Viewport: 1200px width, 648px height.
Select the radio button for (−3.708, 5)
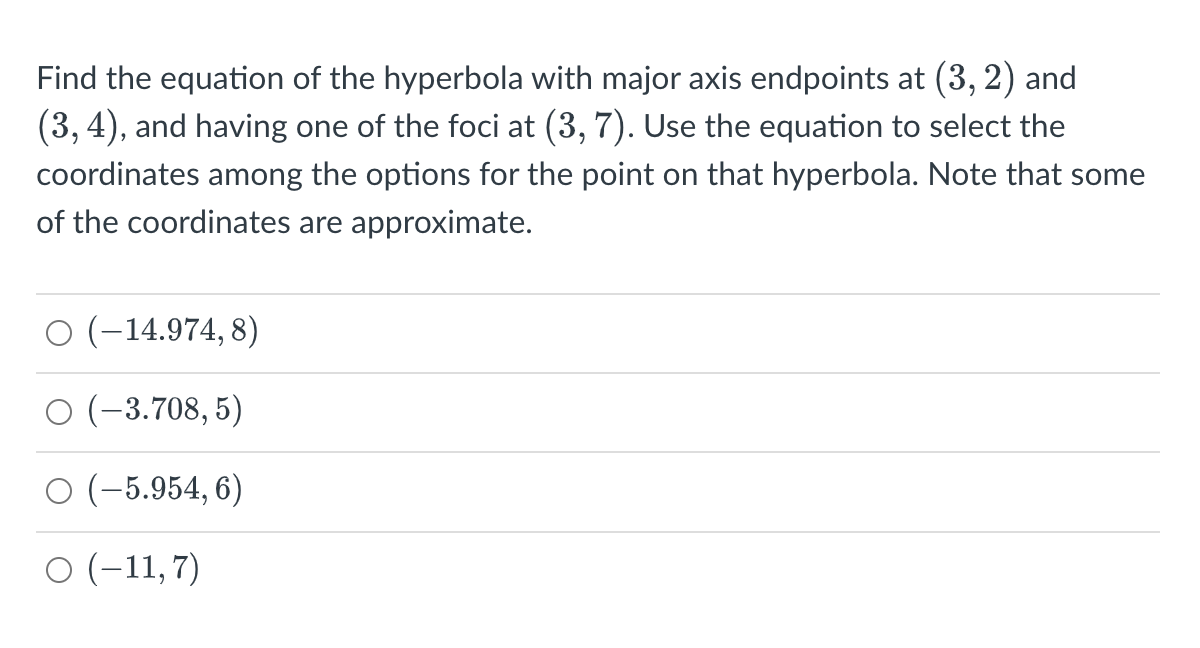pos(58,411)
